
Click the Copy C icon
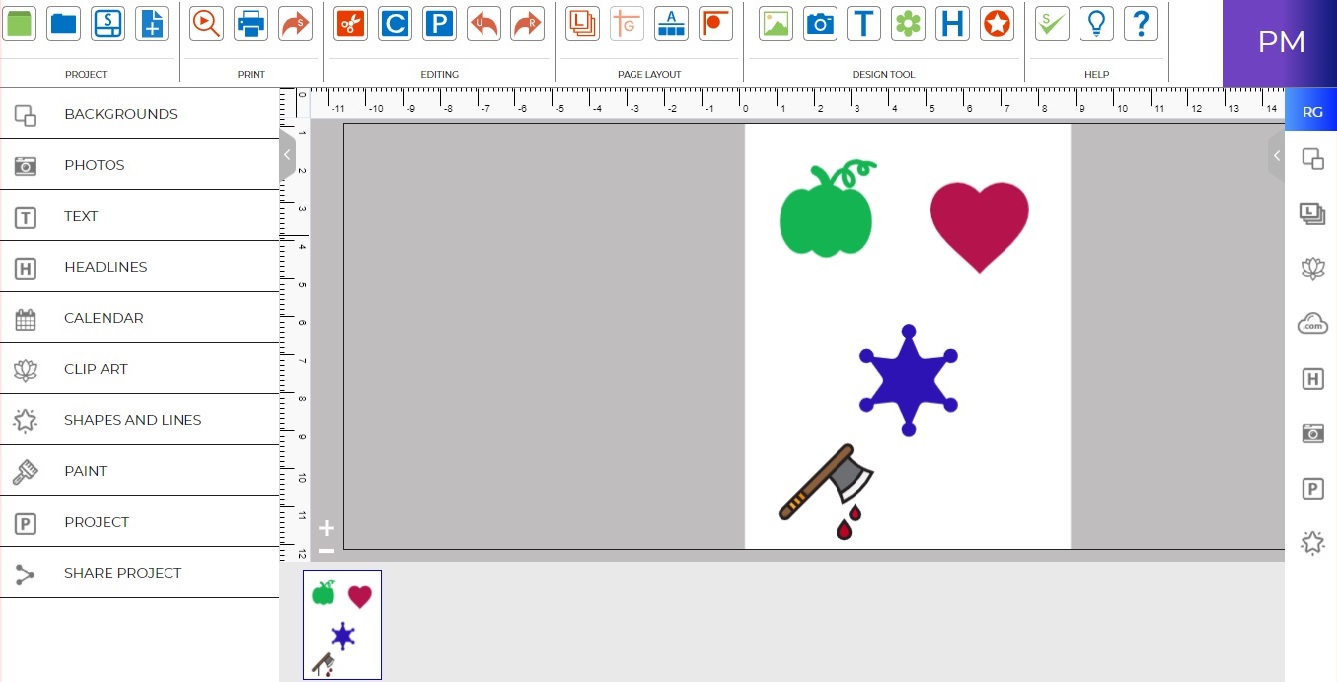tap(395, 23)
